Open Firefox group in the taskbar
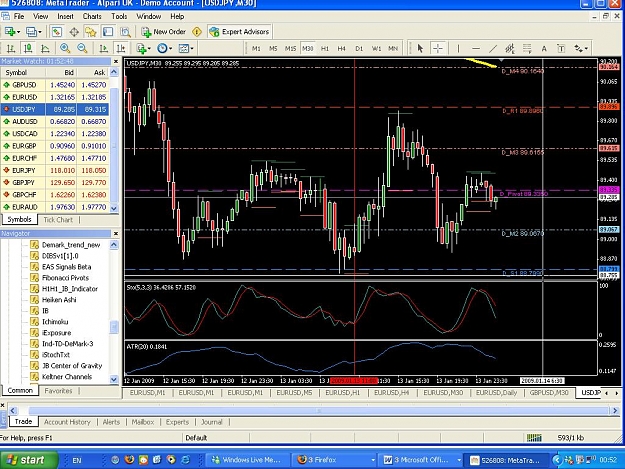This screenshot has width=625, height=469. pyautogui.click(x=336, y=460)
